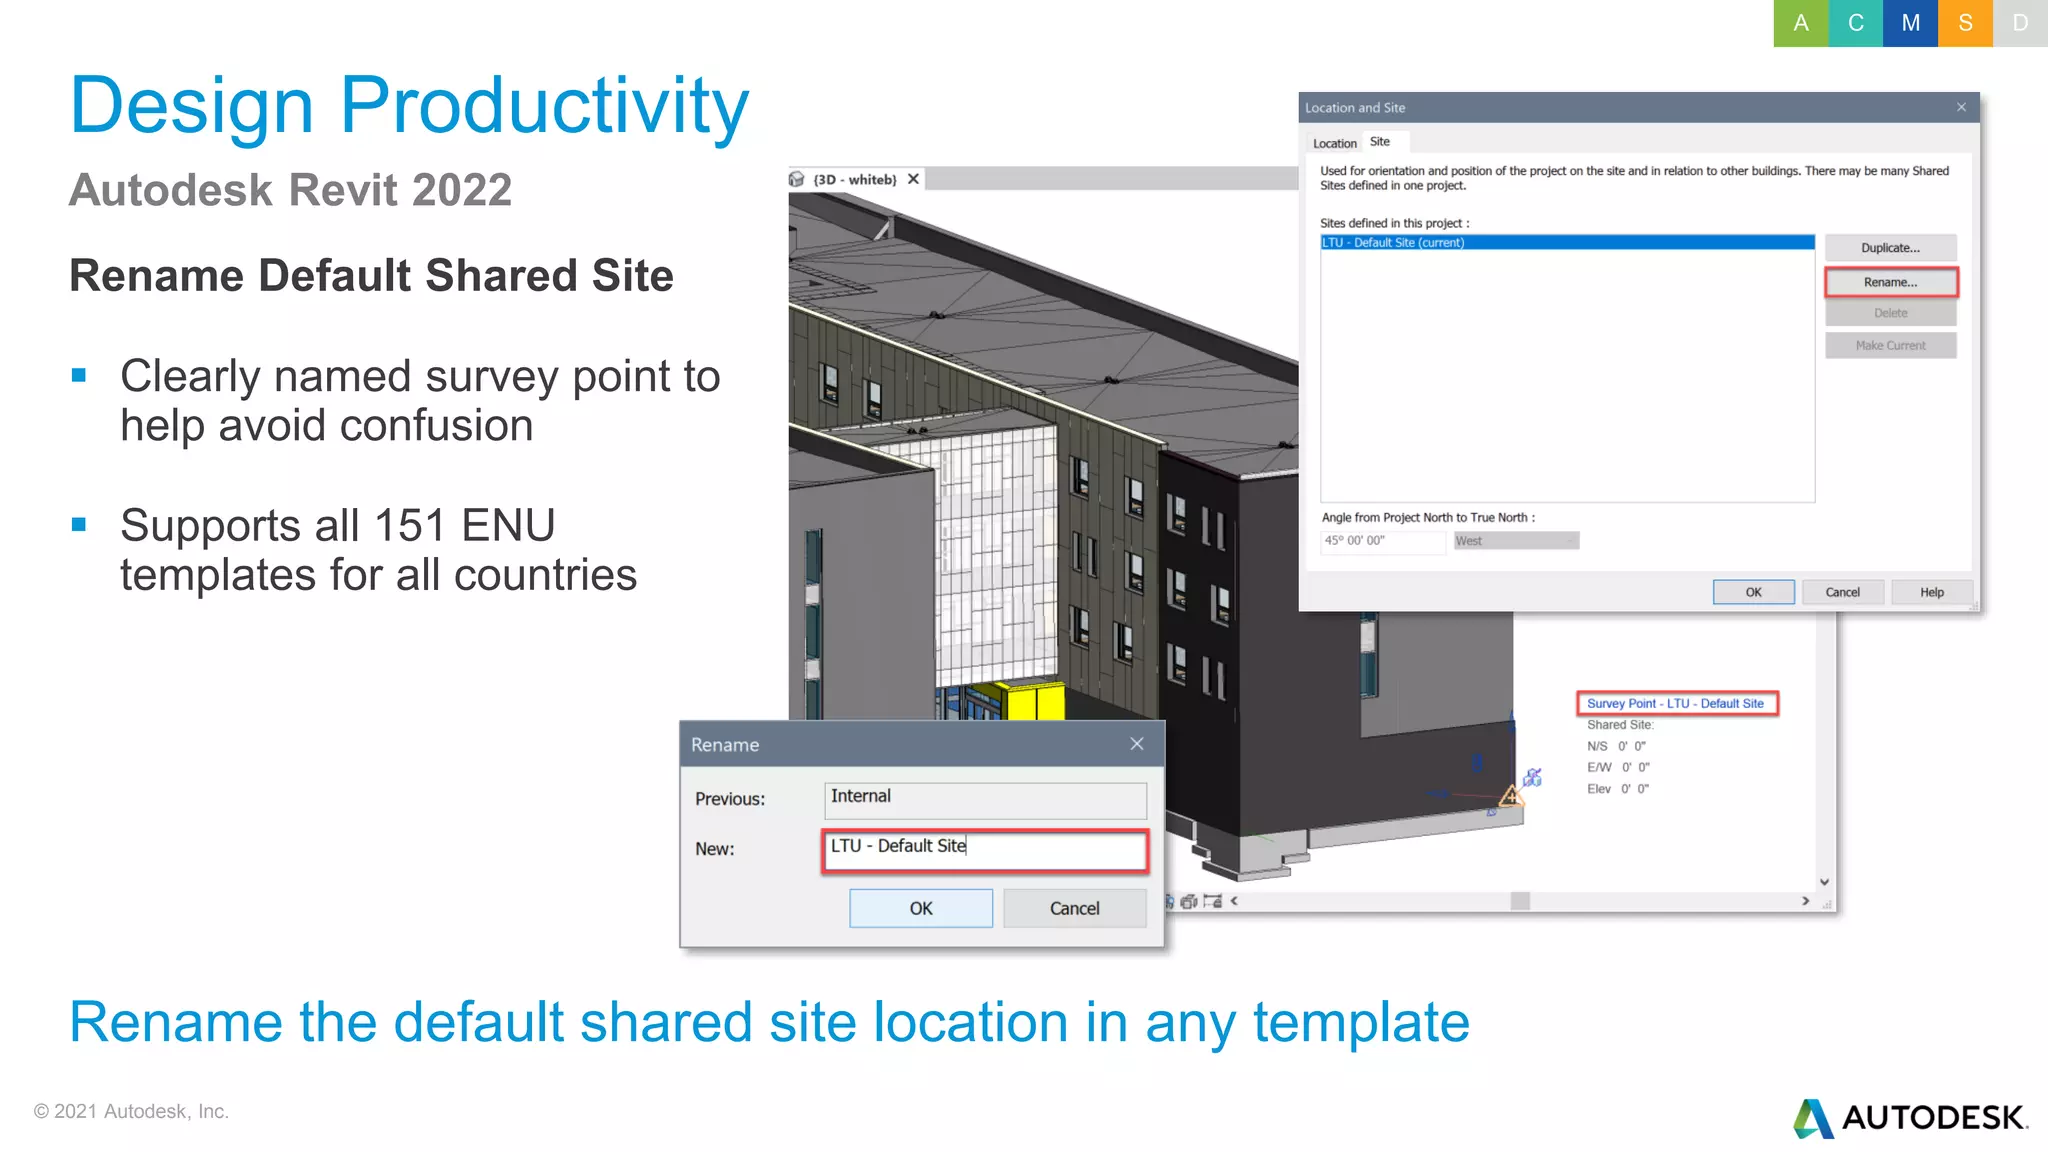Click the horizontal scrollbar thumb in the view

pyautogui.click(x=1520, y=901)
